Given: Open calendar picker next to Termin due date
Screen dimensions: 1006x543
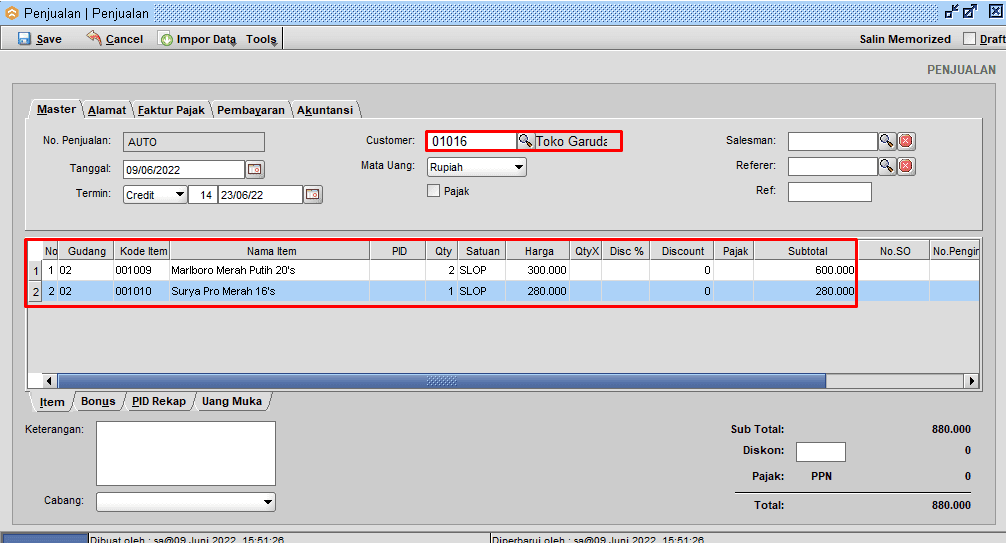Looking at the screenshot, I should (313, 194).
